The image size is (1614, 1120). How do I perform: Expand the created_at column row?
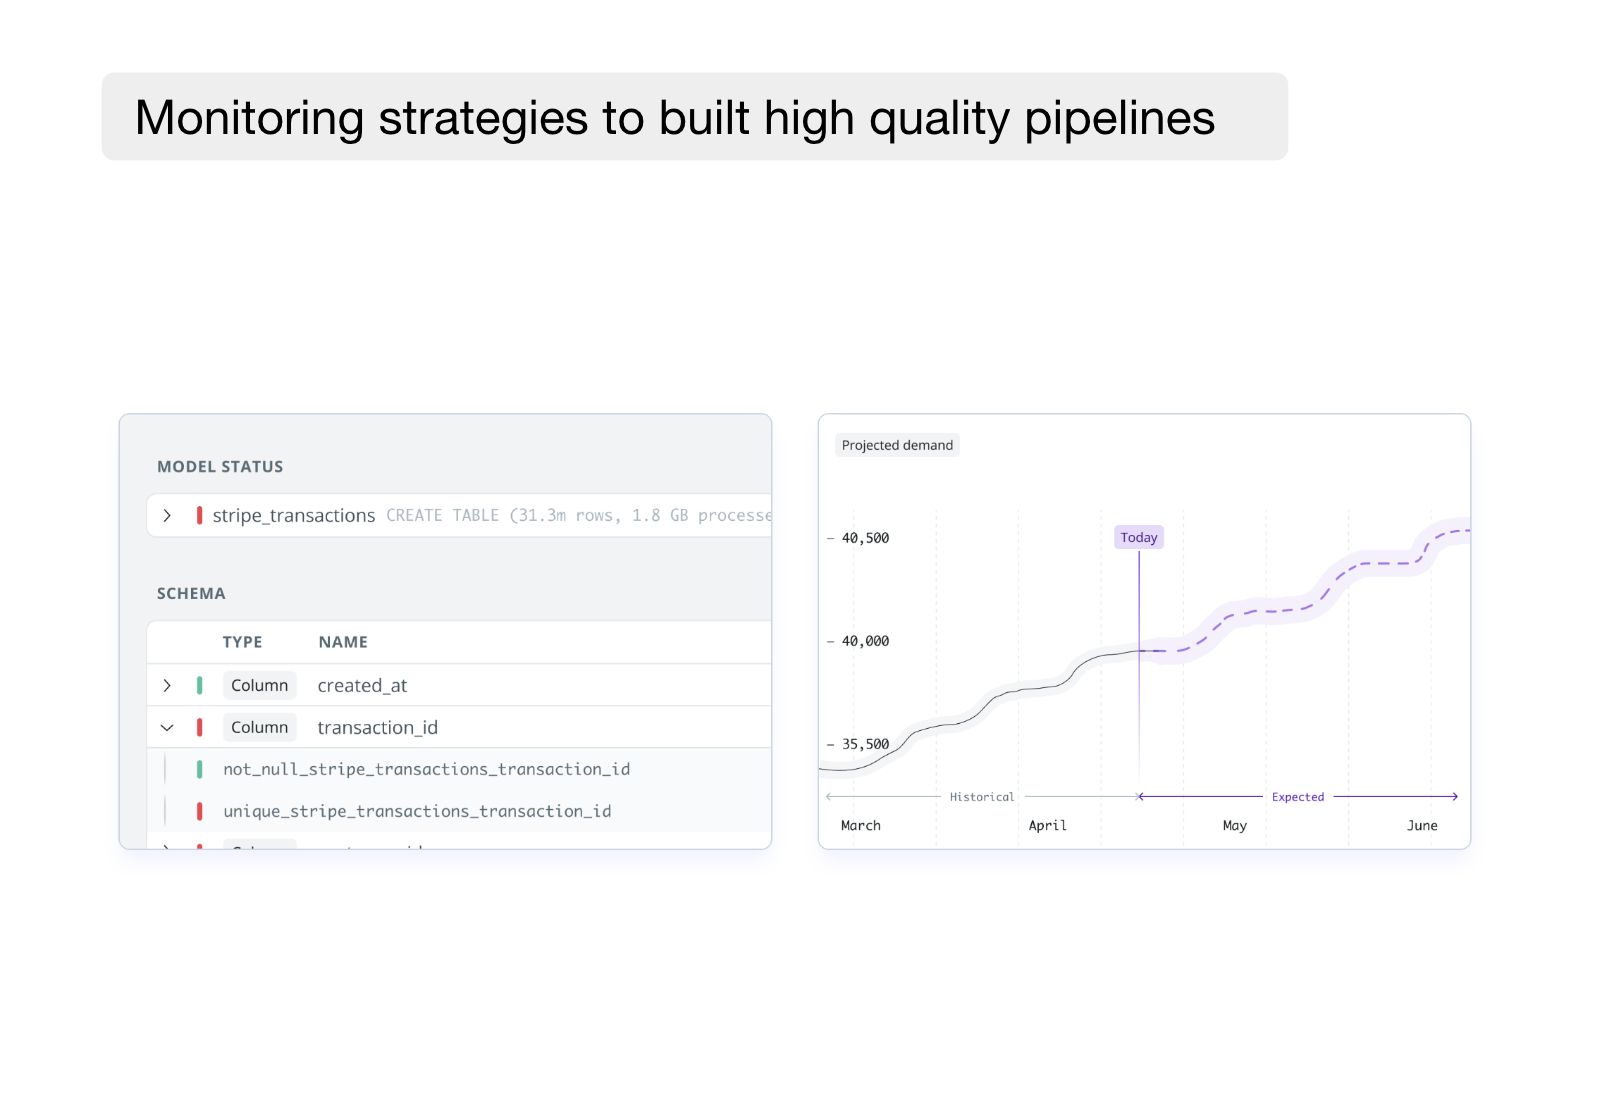point(167,686)
